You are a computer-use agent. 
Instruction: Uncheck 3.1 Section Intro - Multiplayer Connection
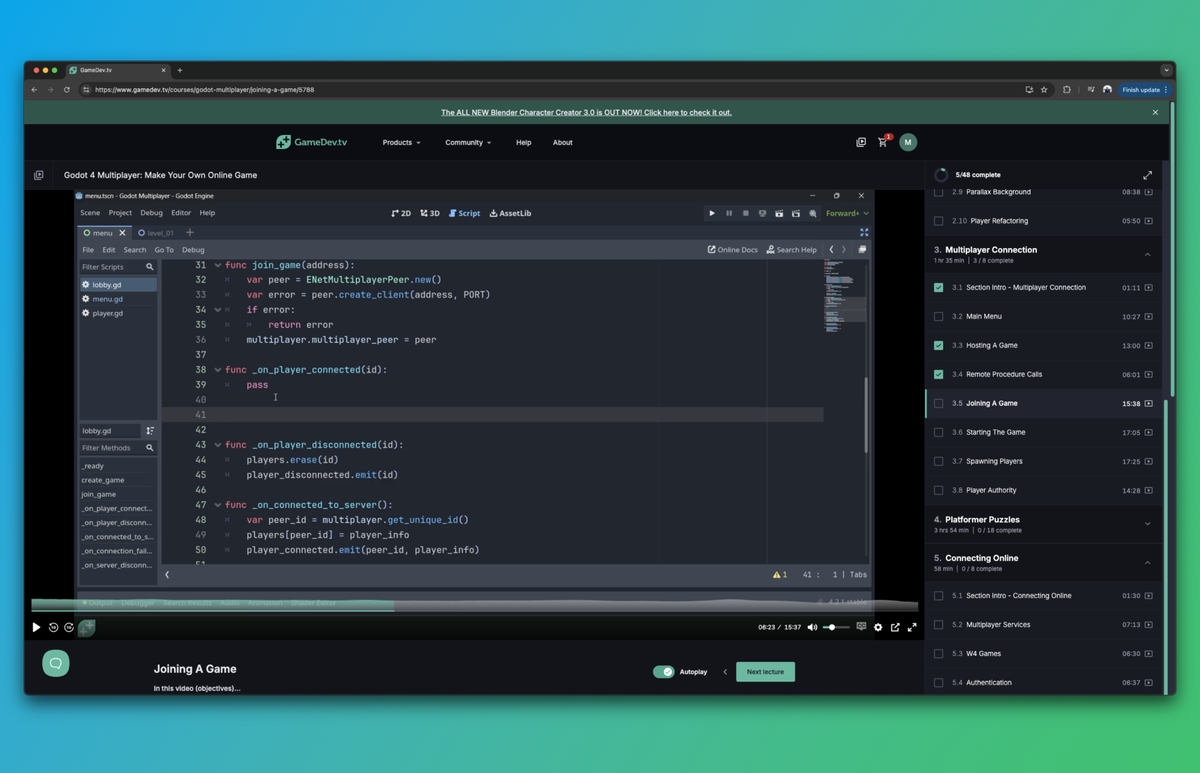[938, 288]
